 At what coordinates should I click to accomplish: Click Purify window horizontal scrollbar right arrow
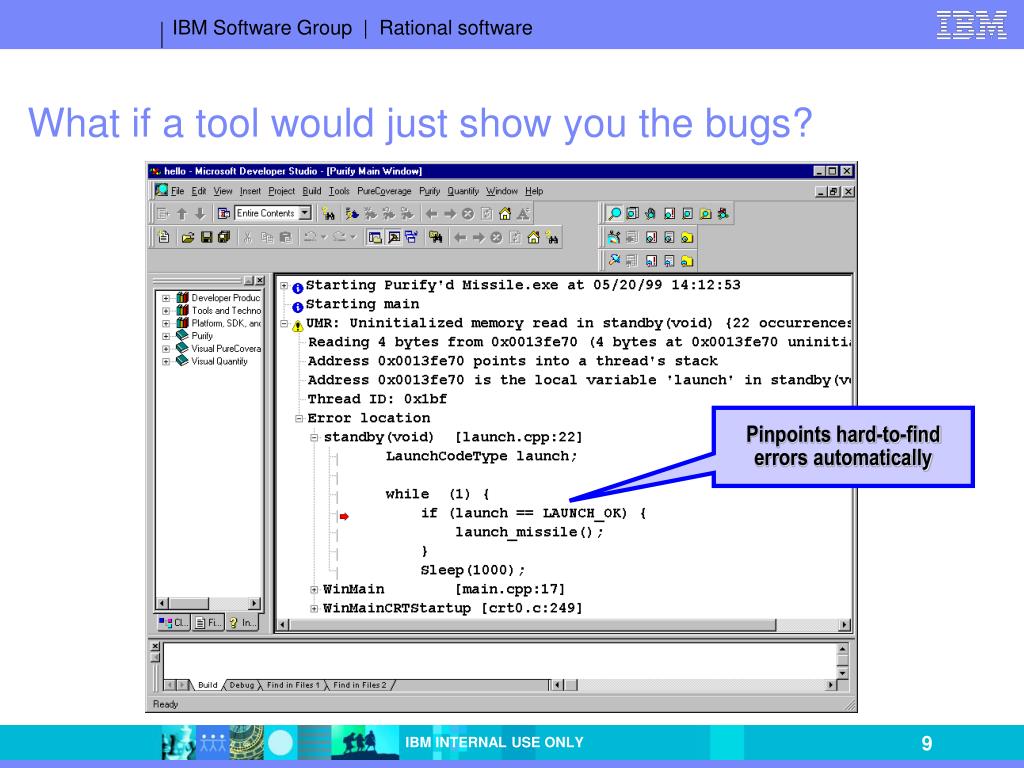pyautogui.click(x=844, y=625)
